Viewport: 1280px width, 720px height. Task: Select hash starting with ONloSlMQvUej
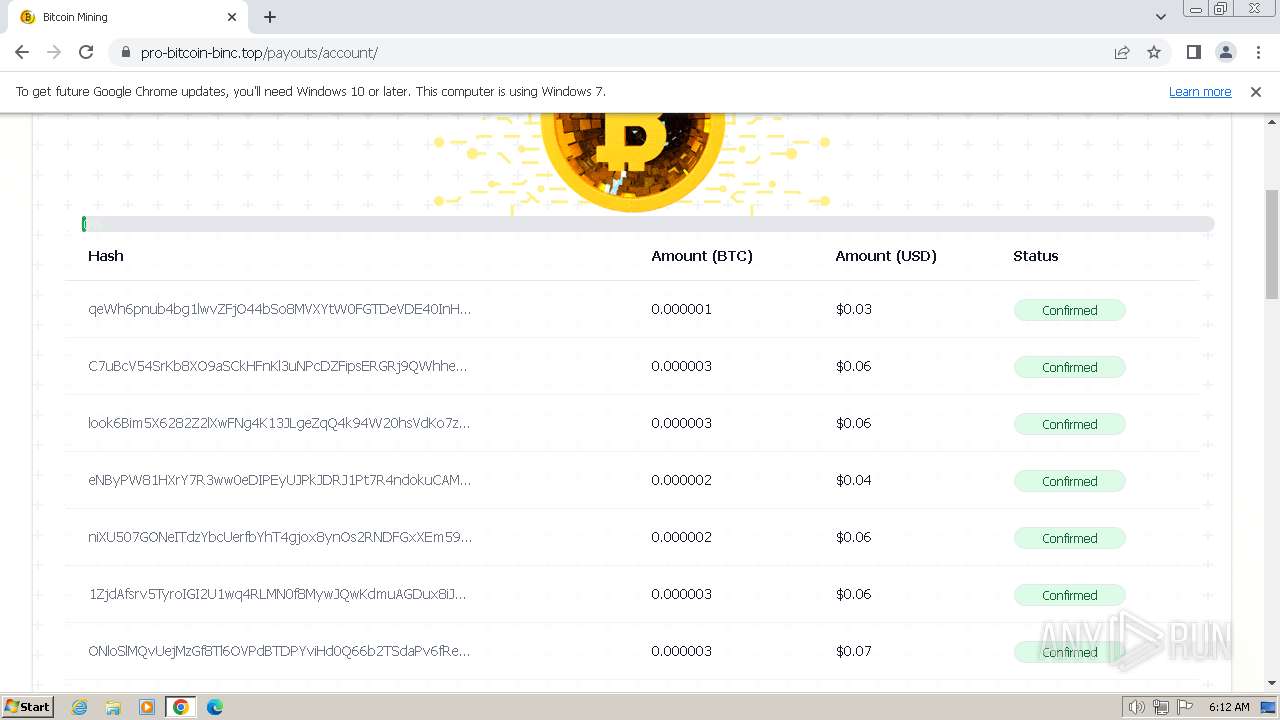tap(279, 651)
